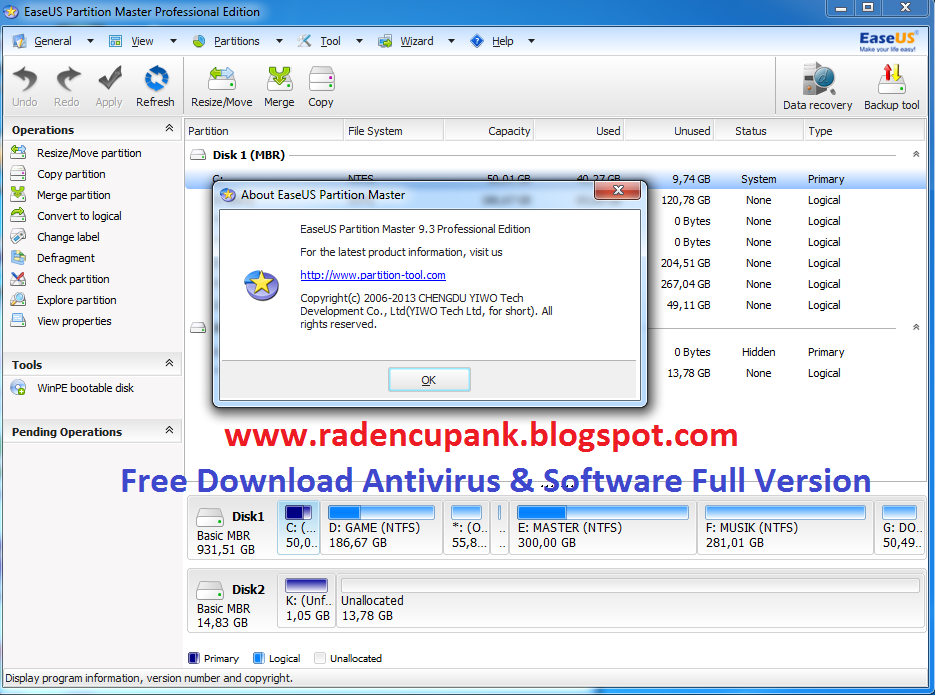Close the About EaseUS Partition Master dialog
The width and height of the screenshot is (935, 695).
[618, 190]
